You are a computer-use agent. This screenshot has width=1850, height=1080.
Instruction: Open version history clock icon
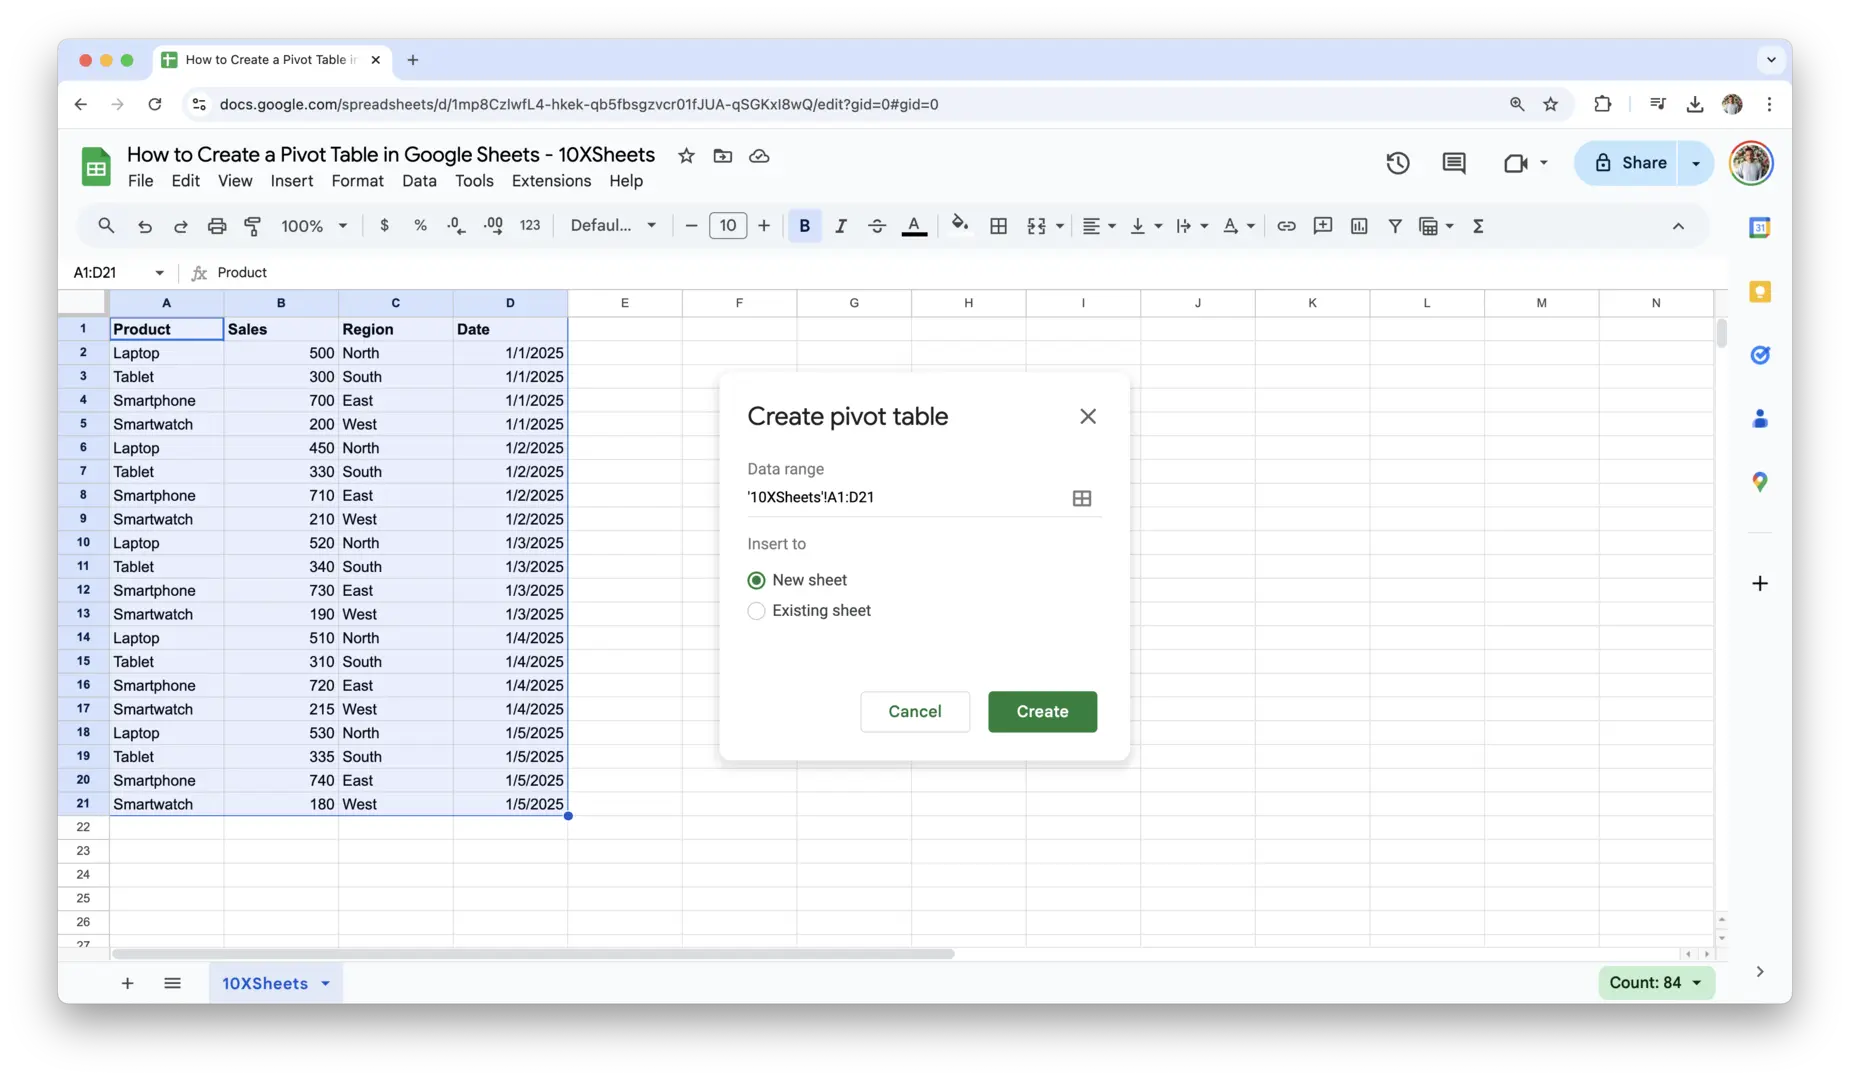(1397, 163)
